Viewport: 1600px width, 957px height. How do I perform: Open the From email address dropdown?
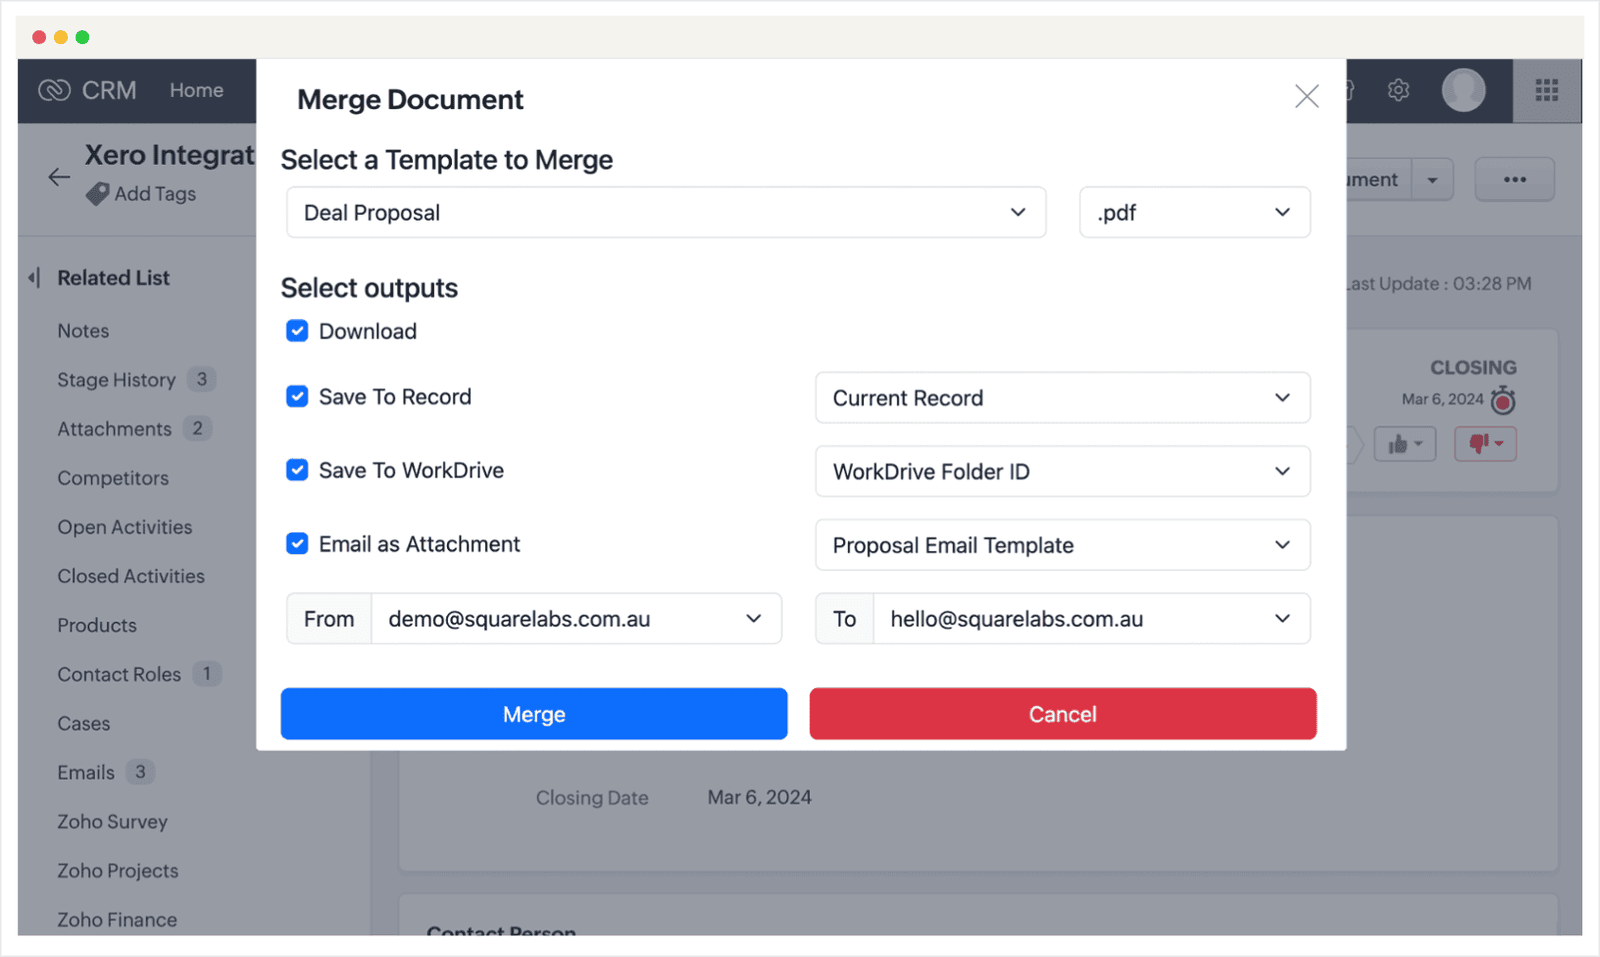(x=576, y=619)
